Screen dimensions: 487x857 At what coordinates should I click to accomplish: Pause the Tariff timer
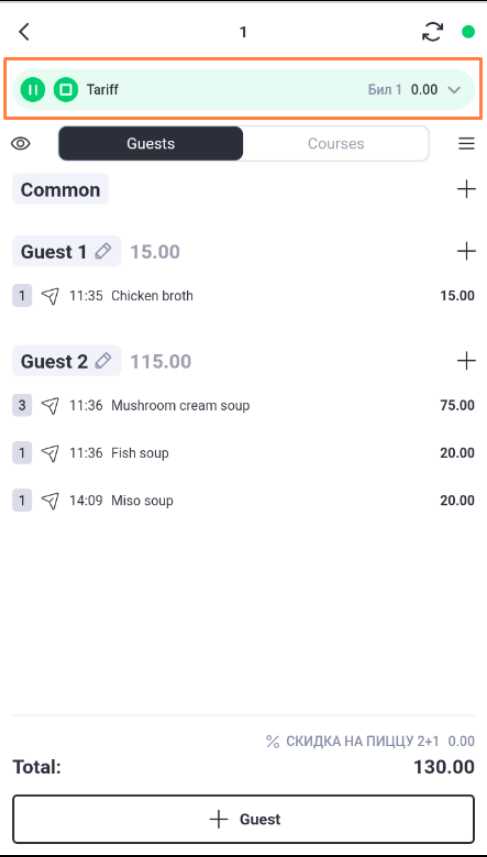(33, 90)
